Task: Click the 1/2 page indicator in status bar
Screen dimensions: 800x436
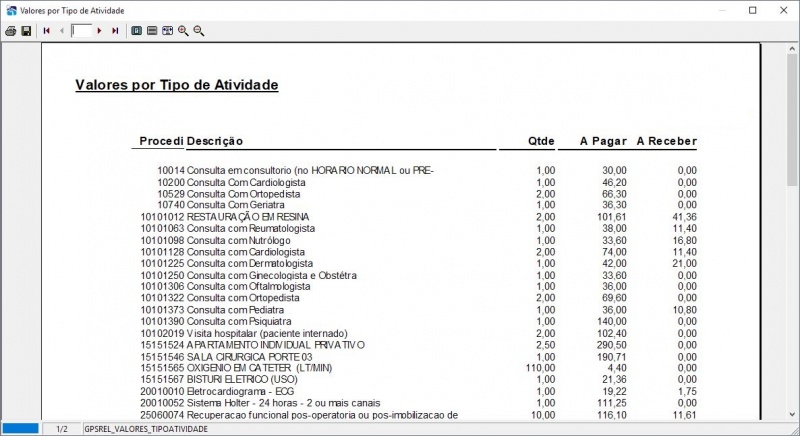Action: [x=62, y=429]
